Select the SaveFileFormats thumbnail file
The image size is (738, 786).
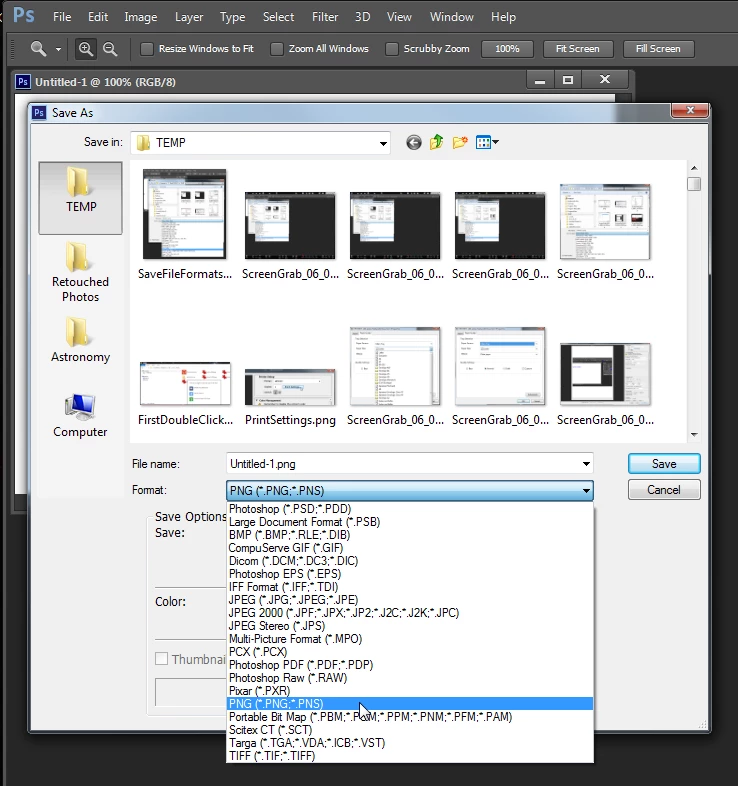[184, 224]
